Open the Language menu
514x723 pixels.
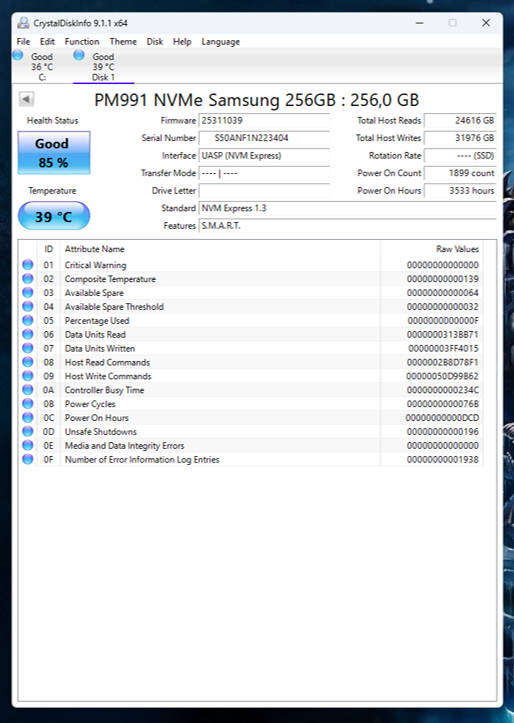click(x=220, y=42)
